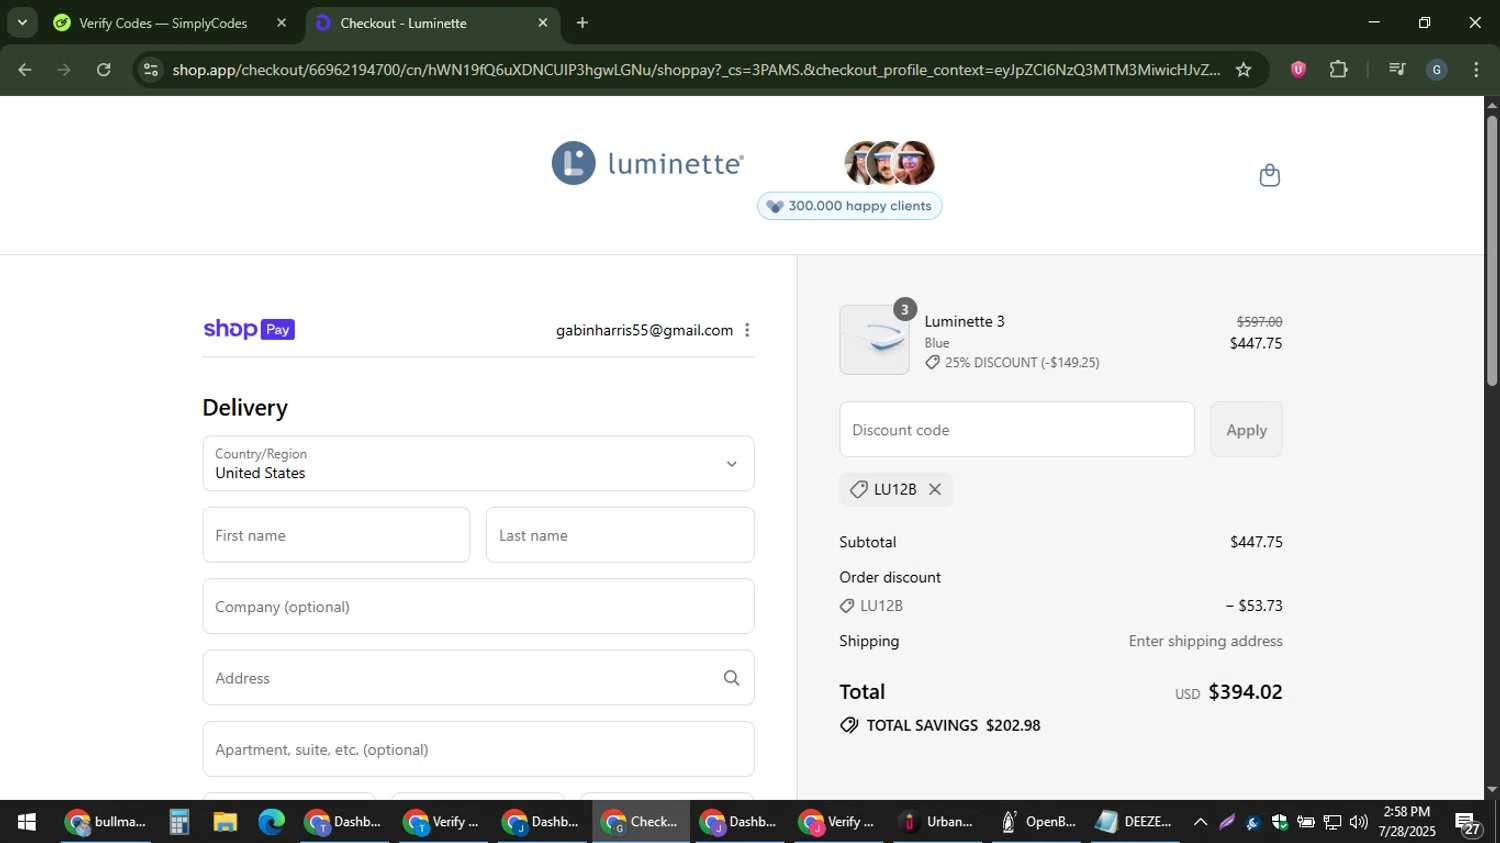
Task: Click the address search magnifier icon
Action: [x=731, y=678]
